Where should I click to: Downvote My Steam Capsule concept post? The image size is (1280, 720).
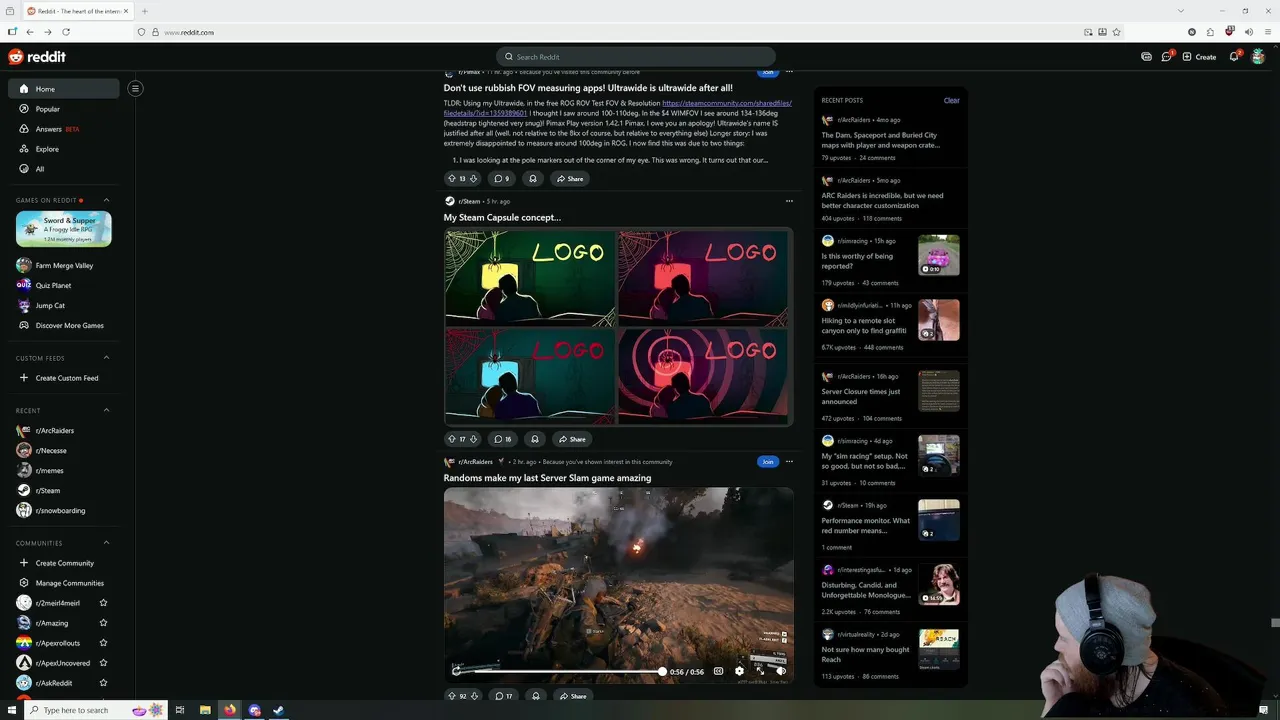(473, 439)
